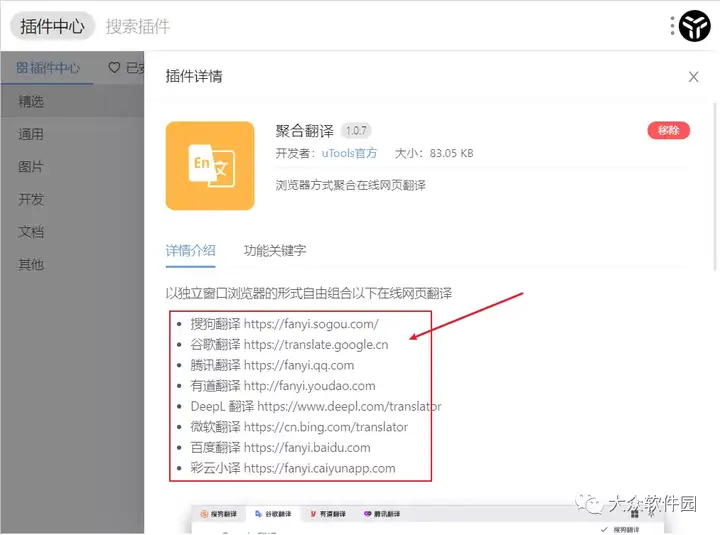The image size is (720, 535).
Task: Click the 腾讯翻译 fanyi.qq.com entry
Action: [272, 365]
